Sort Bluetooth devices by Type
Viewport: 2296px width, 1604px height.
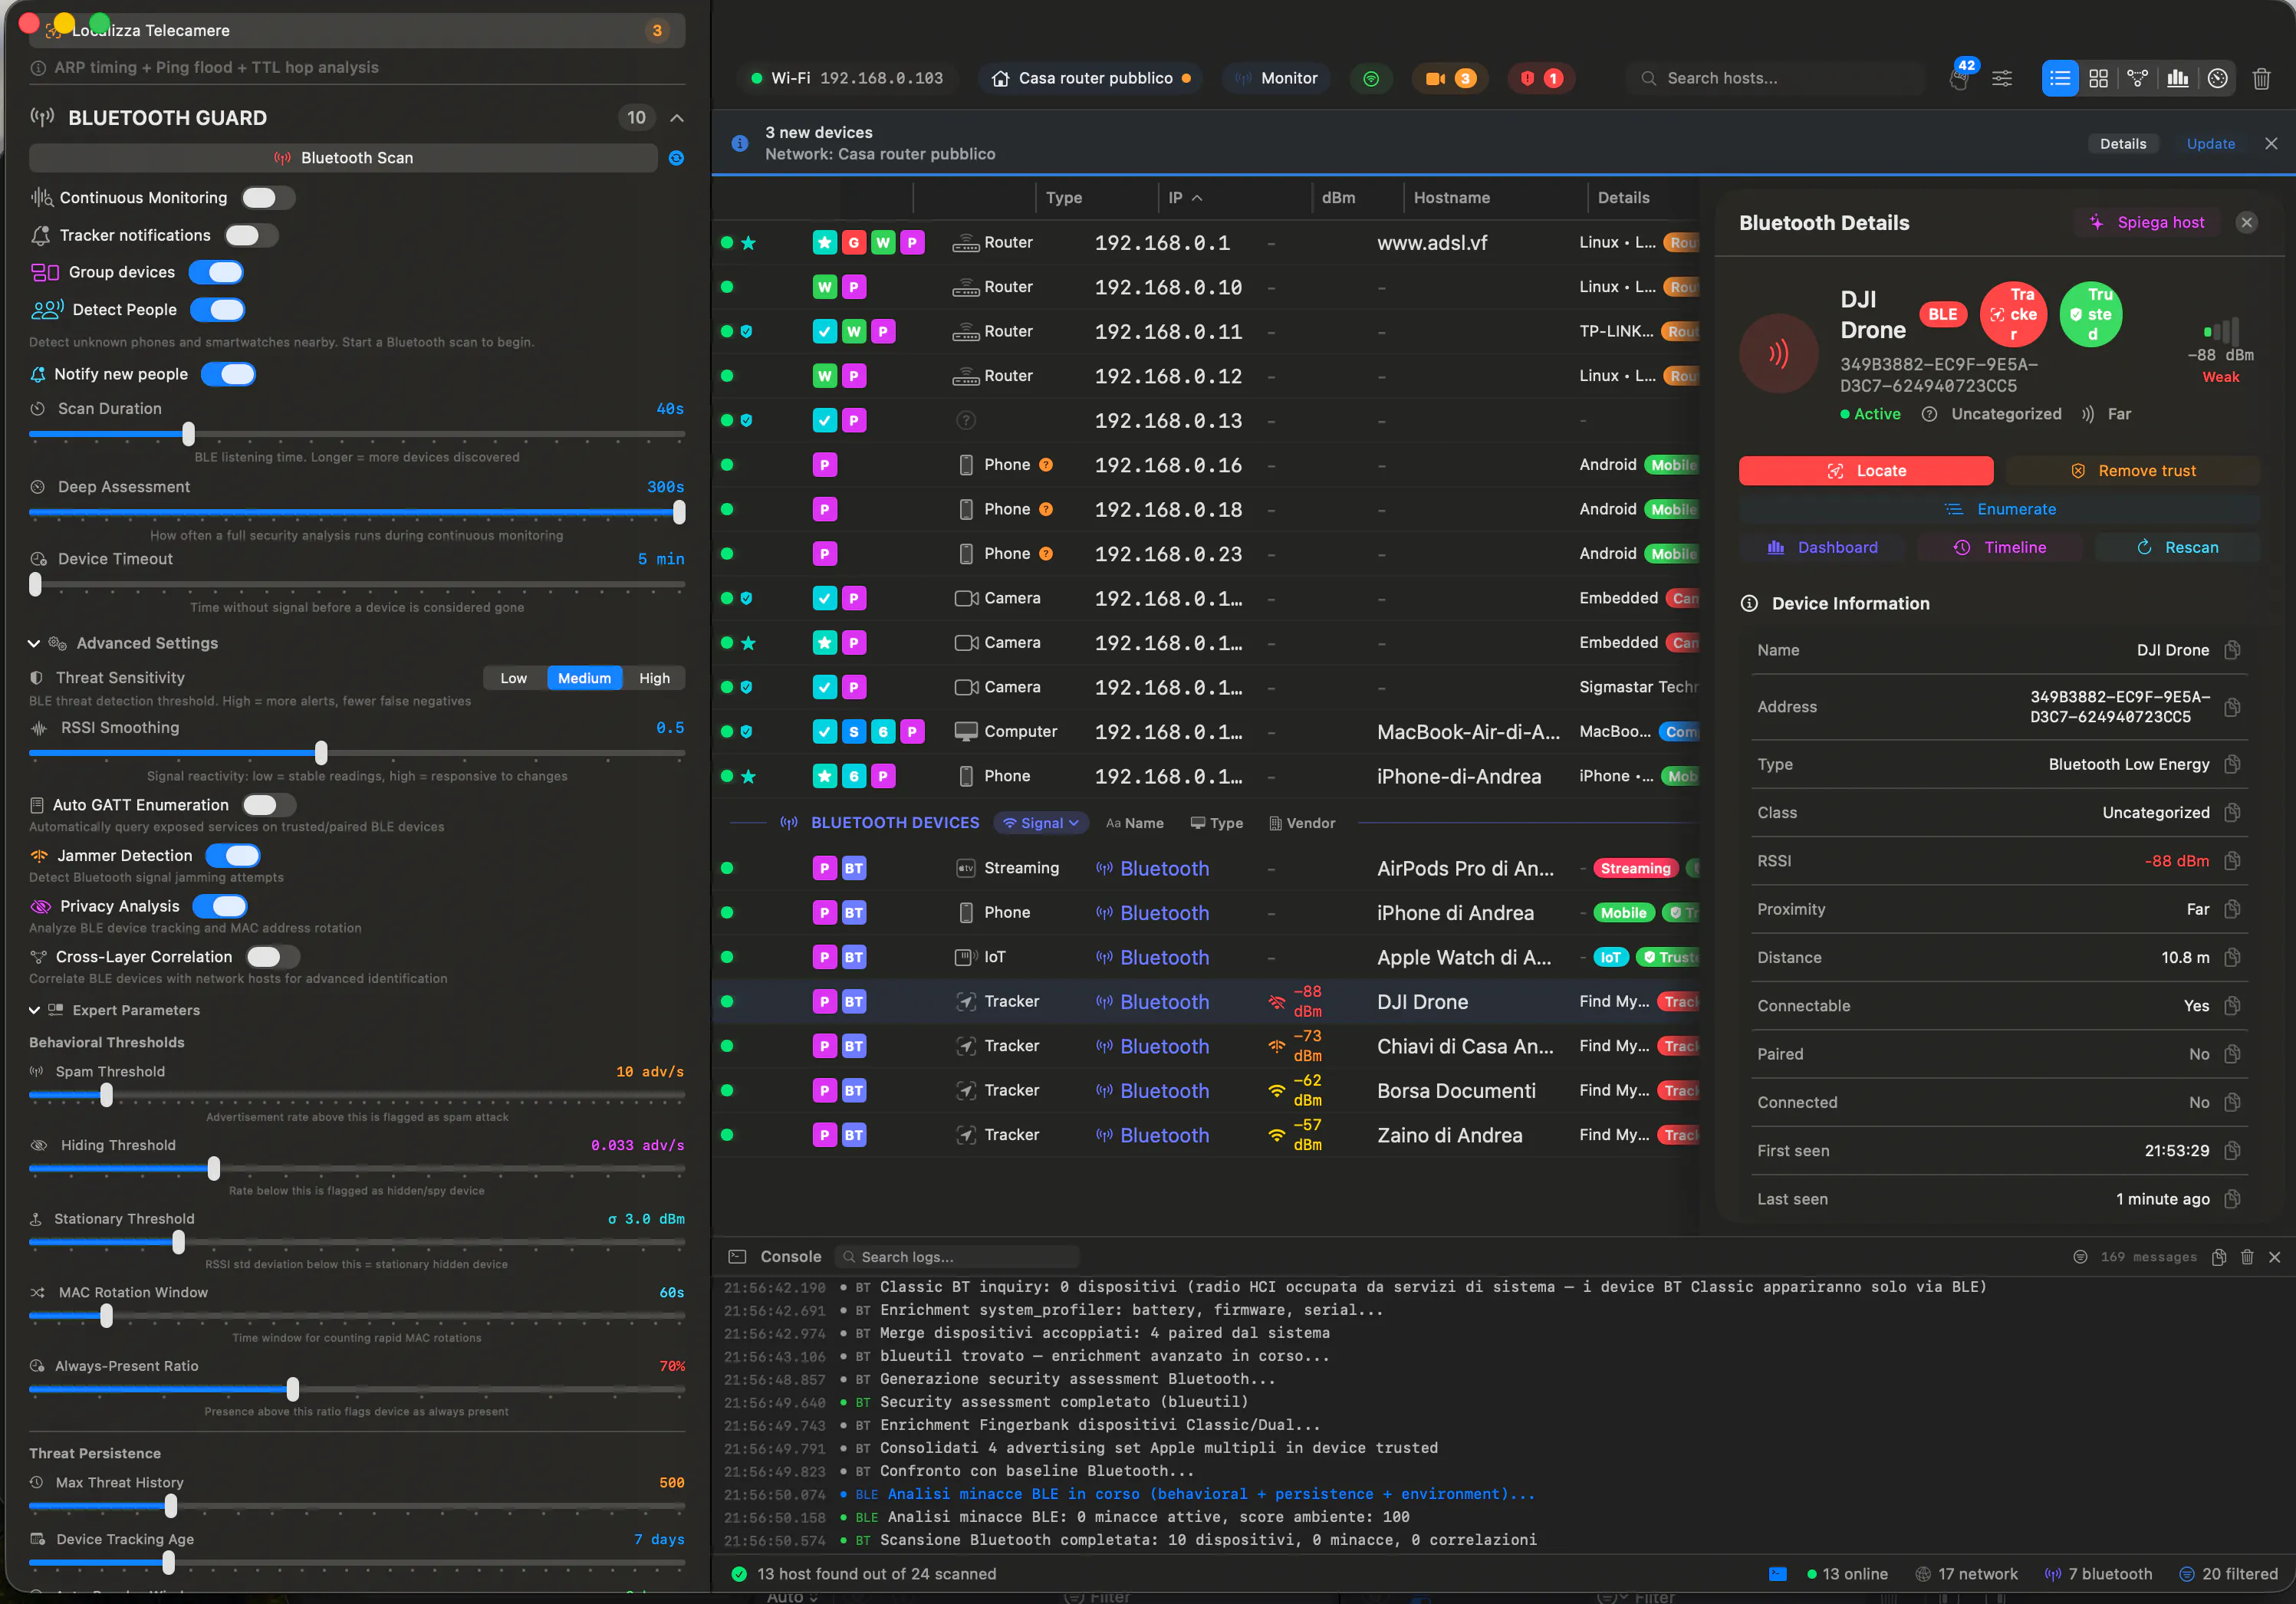click(x=1216, y=823)
